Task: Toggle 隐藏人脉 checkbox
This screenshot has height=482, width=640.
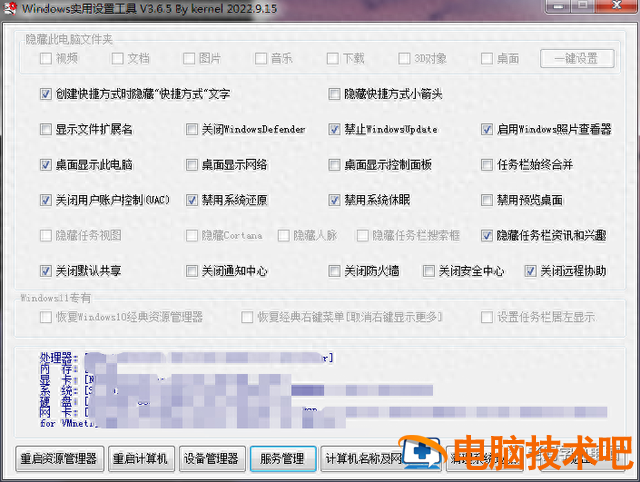Action: coord(284,235)
